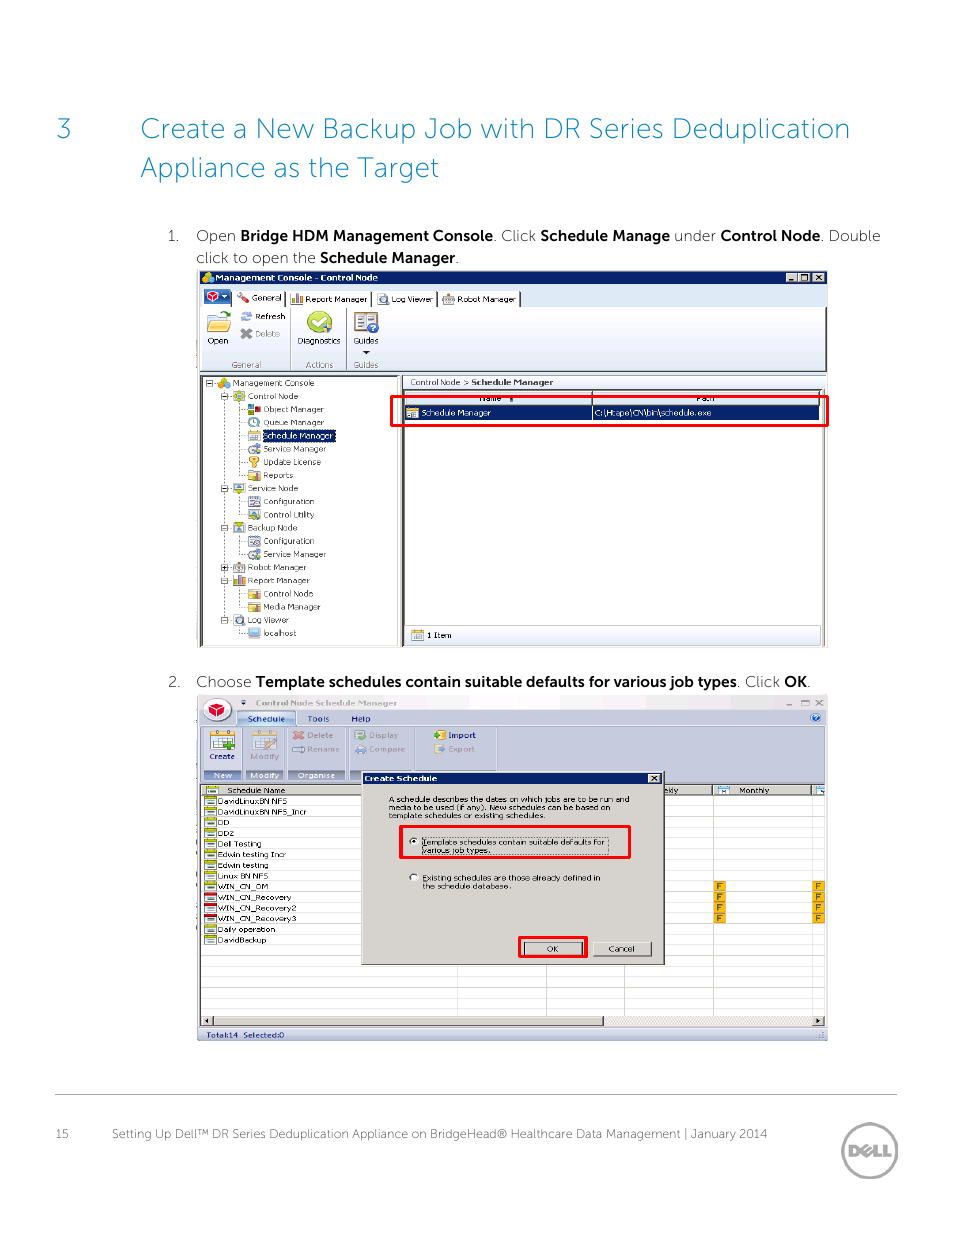Sort by the Name column header
Viewport: 954px width, 1235px height.
click(497, 397)
